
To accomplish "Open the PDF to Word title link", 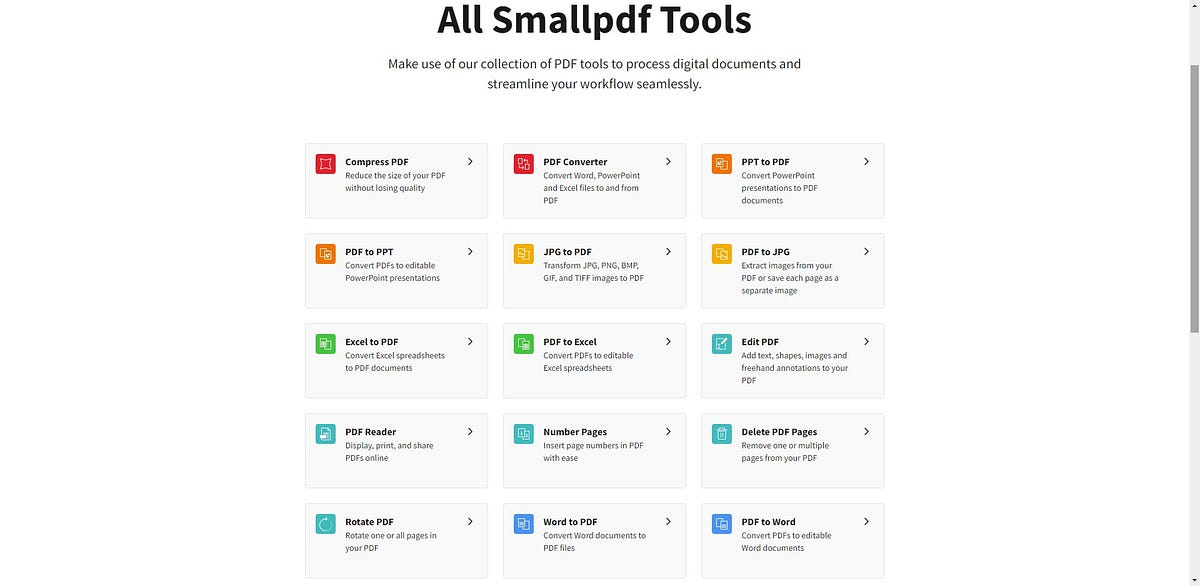I will 768,522.
